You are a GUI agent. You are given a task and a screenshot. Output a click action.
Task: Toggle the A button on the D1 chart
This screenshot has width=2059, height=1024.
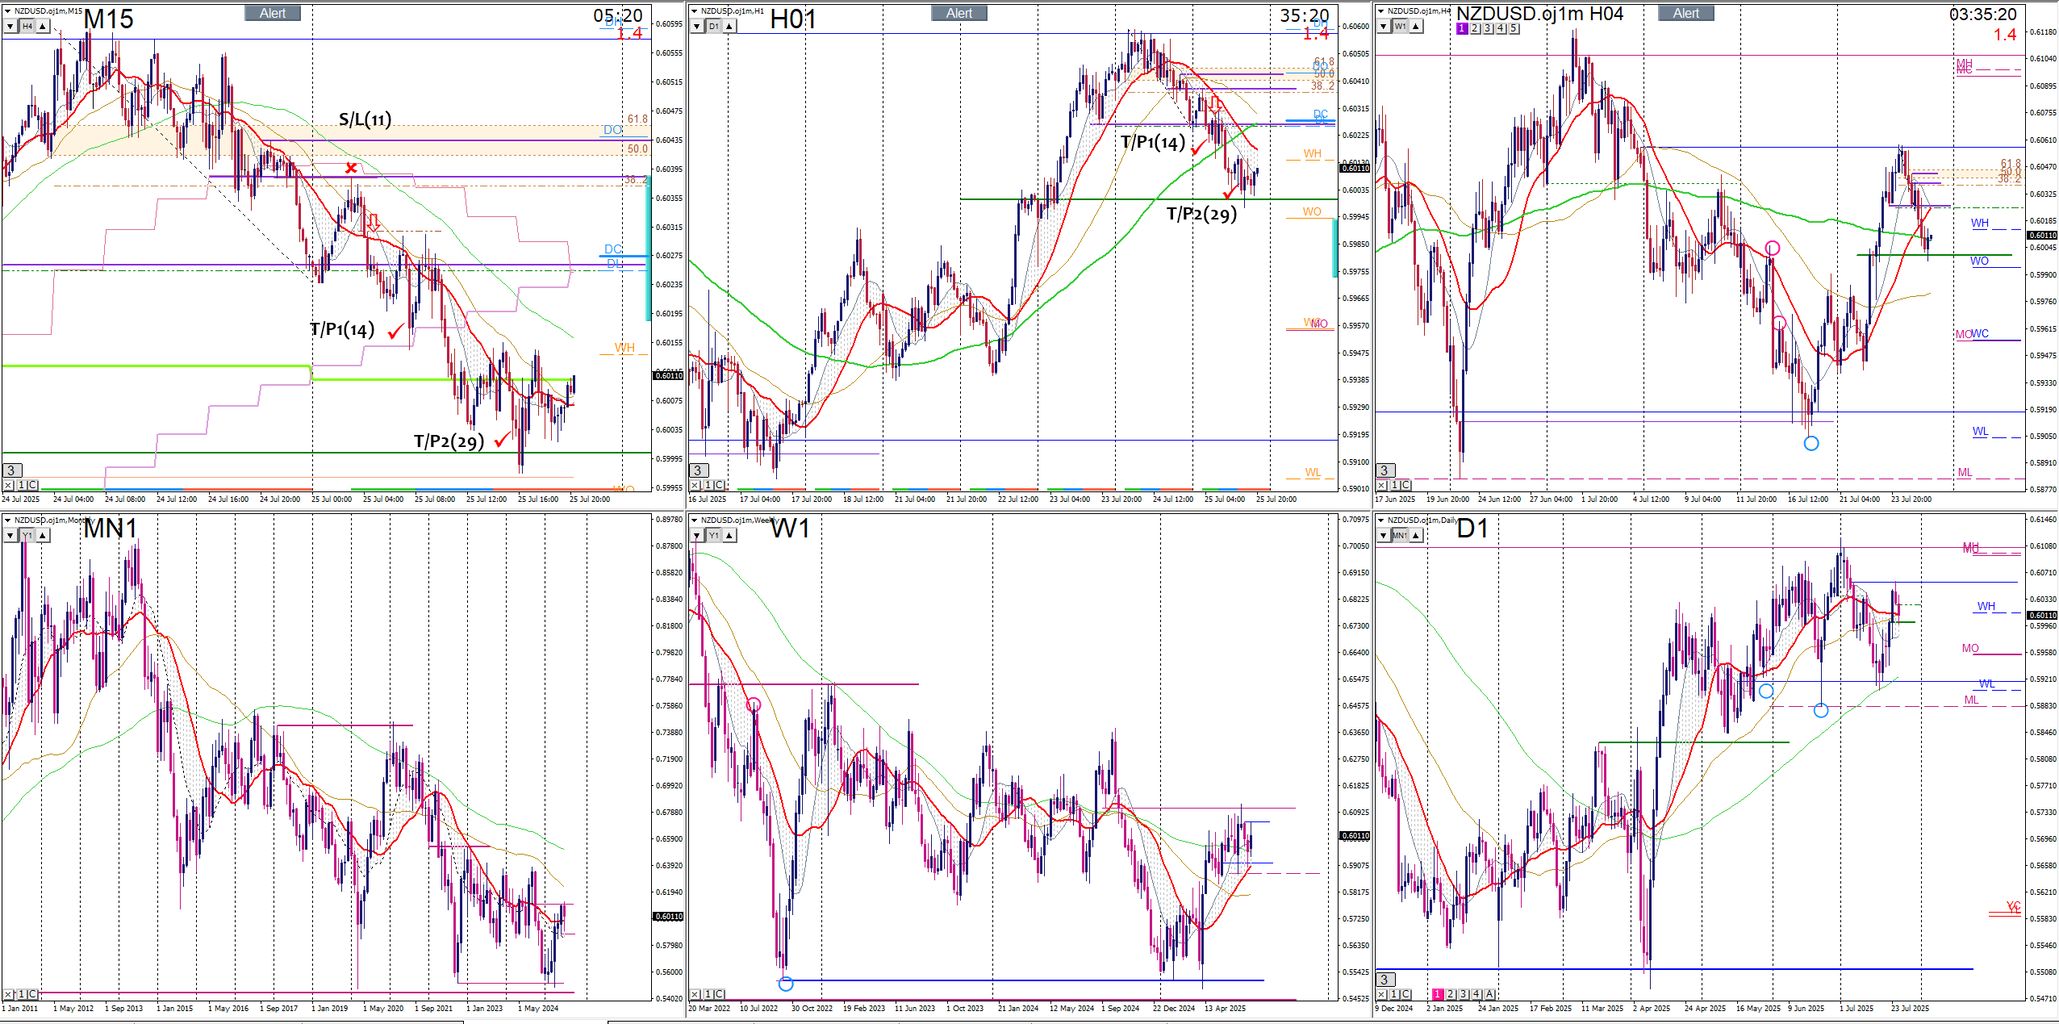coord(1489,994)
